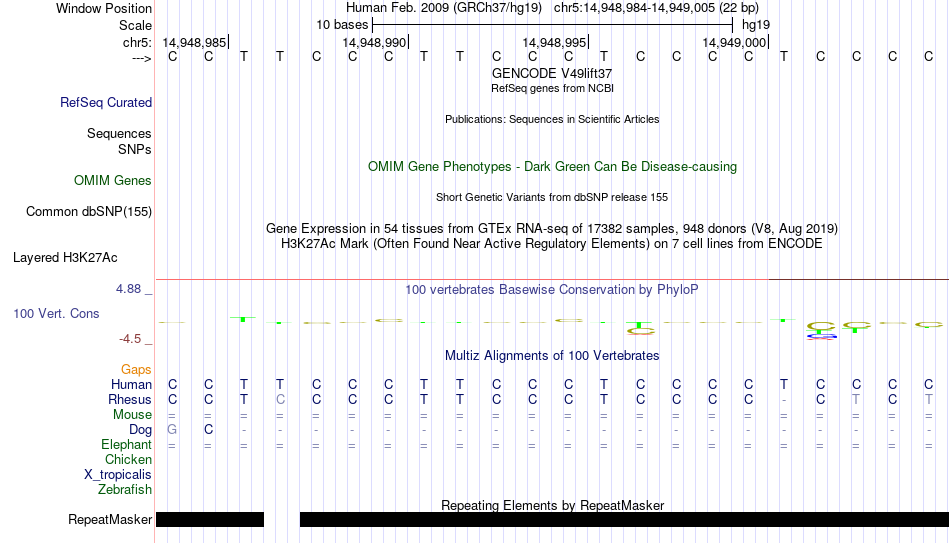
Task: Click the 10 bases scale bar
Action: (553, 25)
